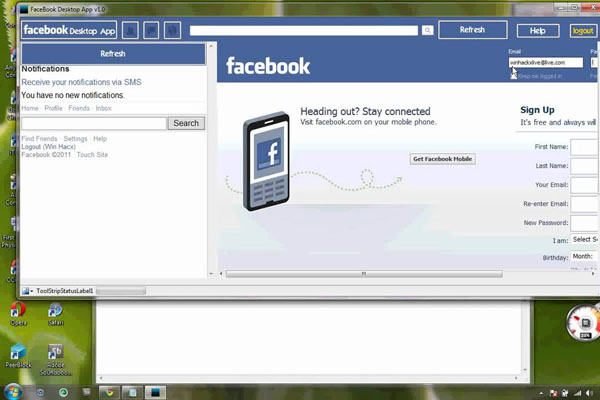This screenshot has height=400, width=600.
Task: Click Get Facebook Mobile button
Action: click(x=443, y=159)
